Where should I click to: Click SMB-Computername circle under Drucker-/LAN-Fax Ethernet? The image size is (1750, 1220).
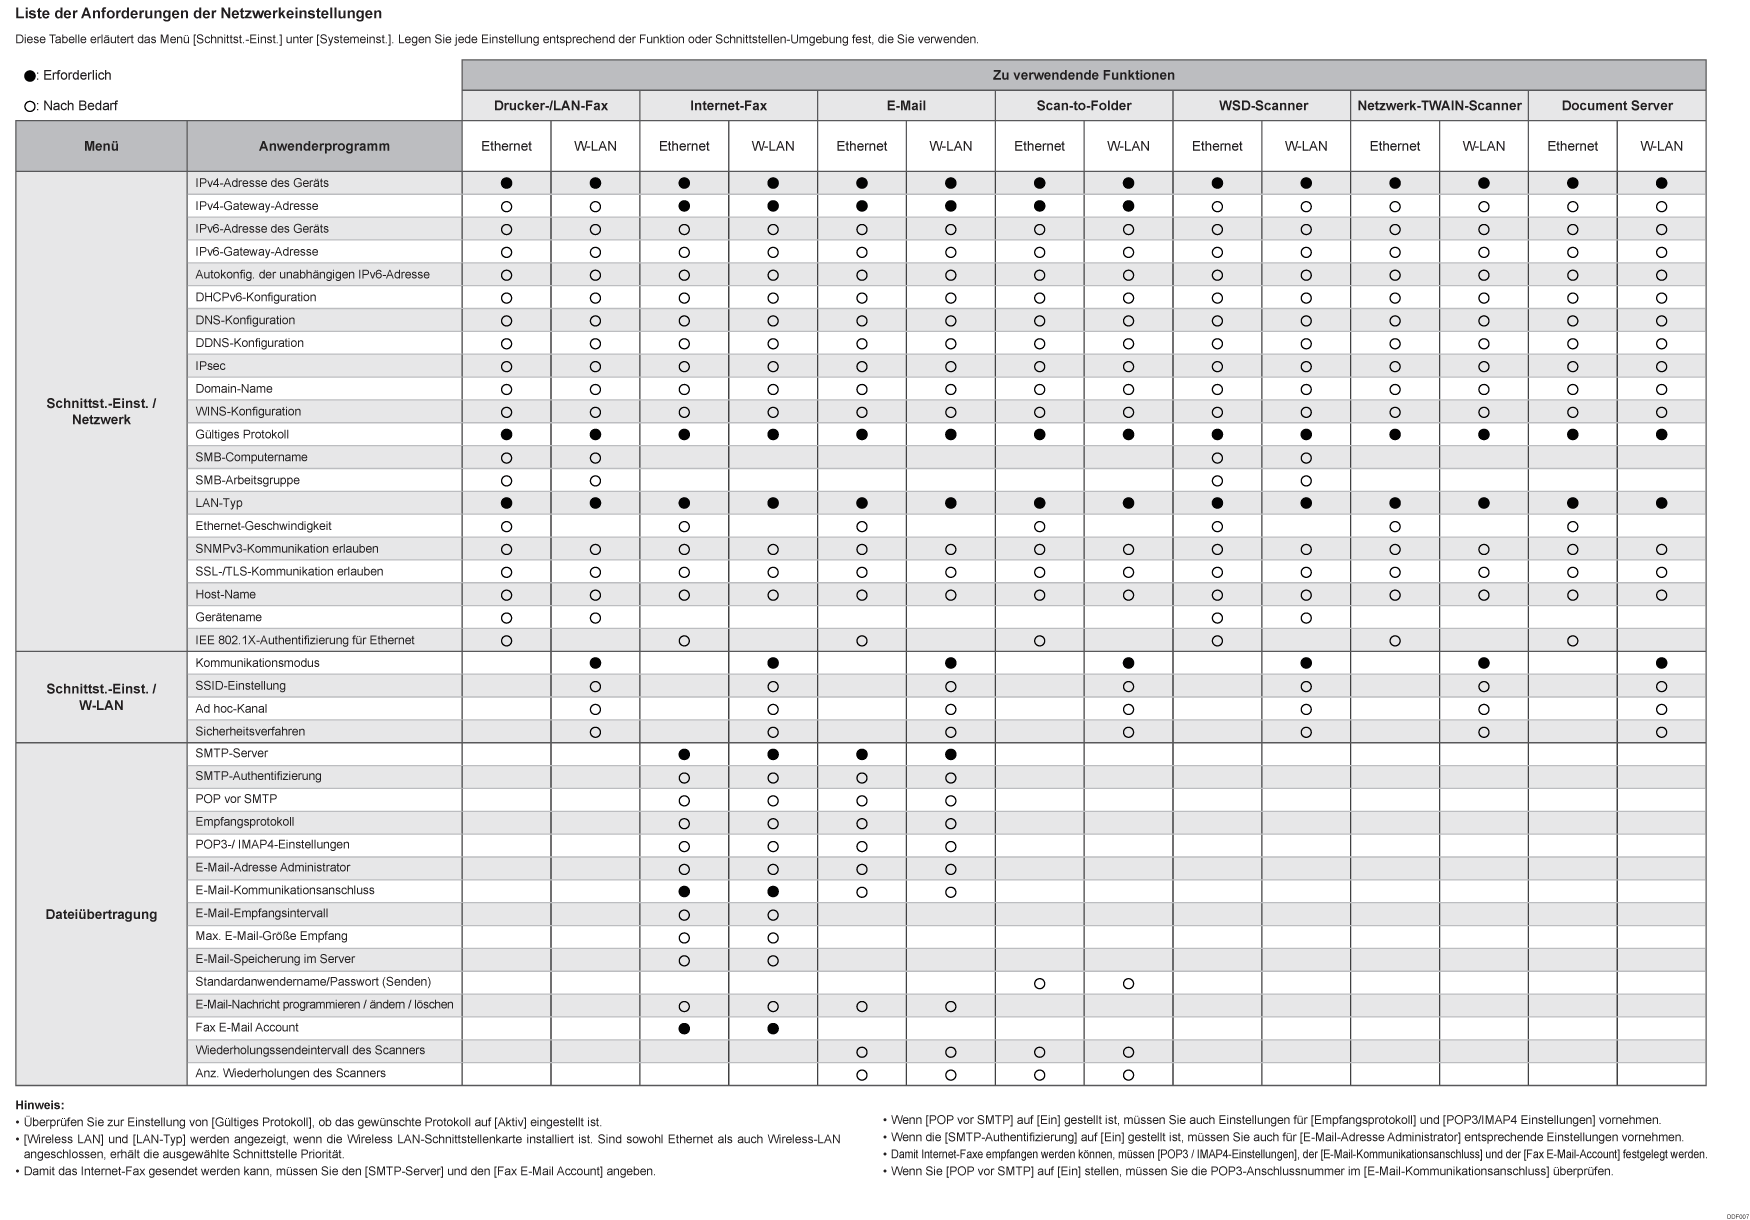pyautogui.click(x=506, y=458)
